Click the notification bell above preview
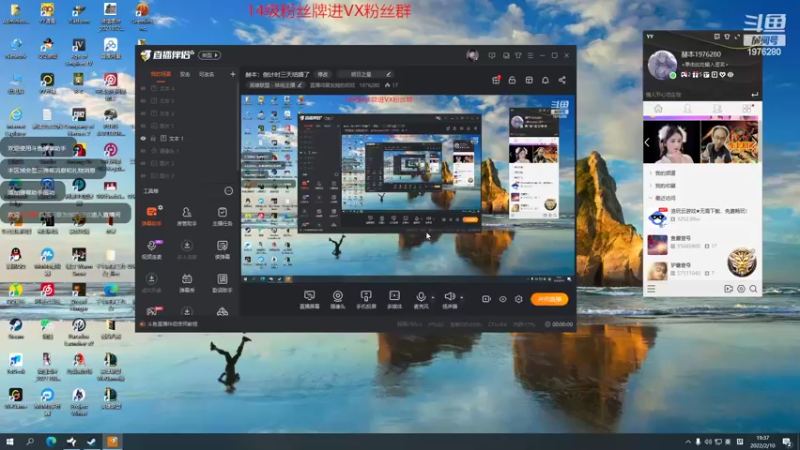The image size is (800, 450). [545, 80]
